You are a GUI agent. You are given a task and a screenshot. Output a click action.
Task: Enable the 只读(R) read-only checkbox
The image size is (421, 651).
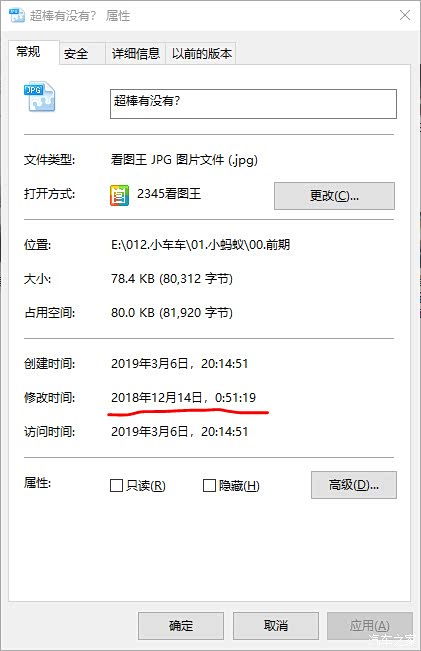[116, 485]
